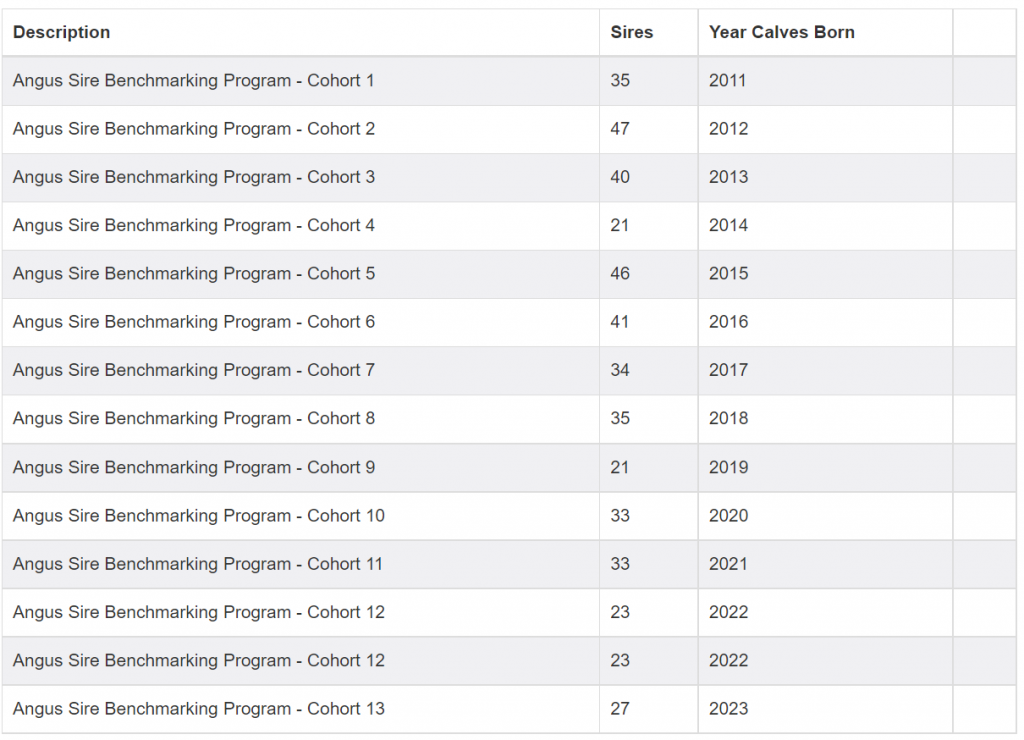
Task: Select the sires count of 46
Action: pyautogui.click(x=620, y=273)
